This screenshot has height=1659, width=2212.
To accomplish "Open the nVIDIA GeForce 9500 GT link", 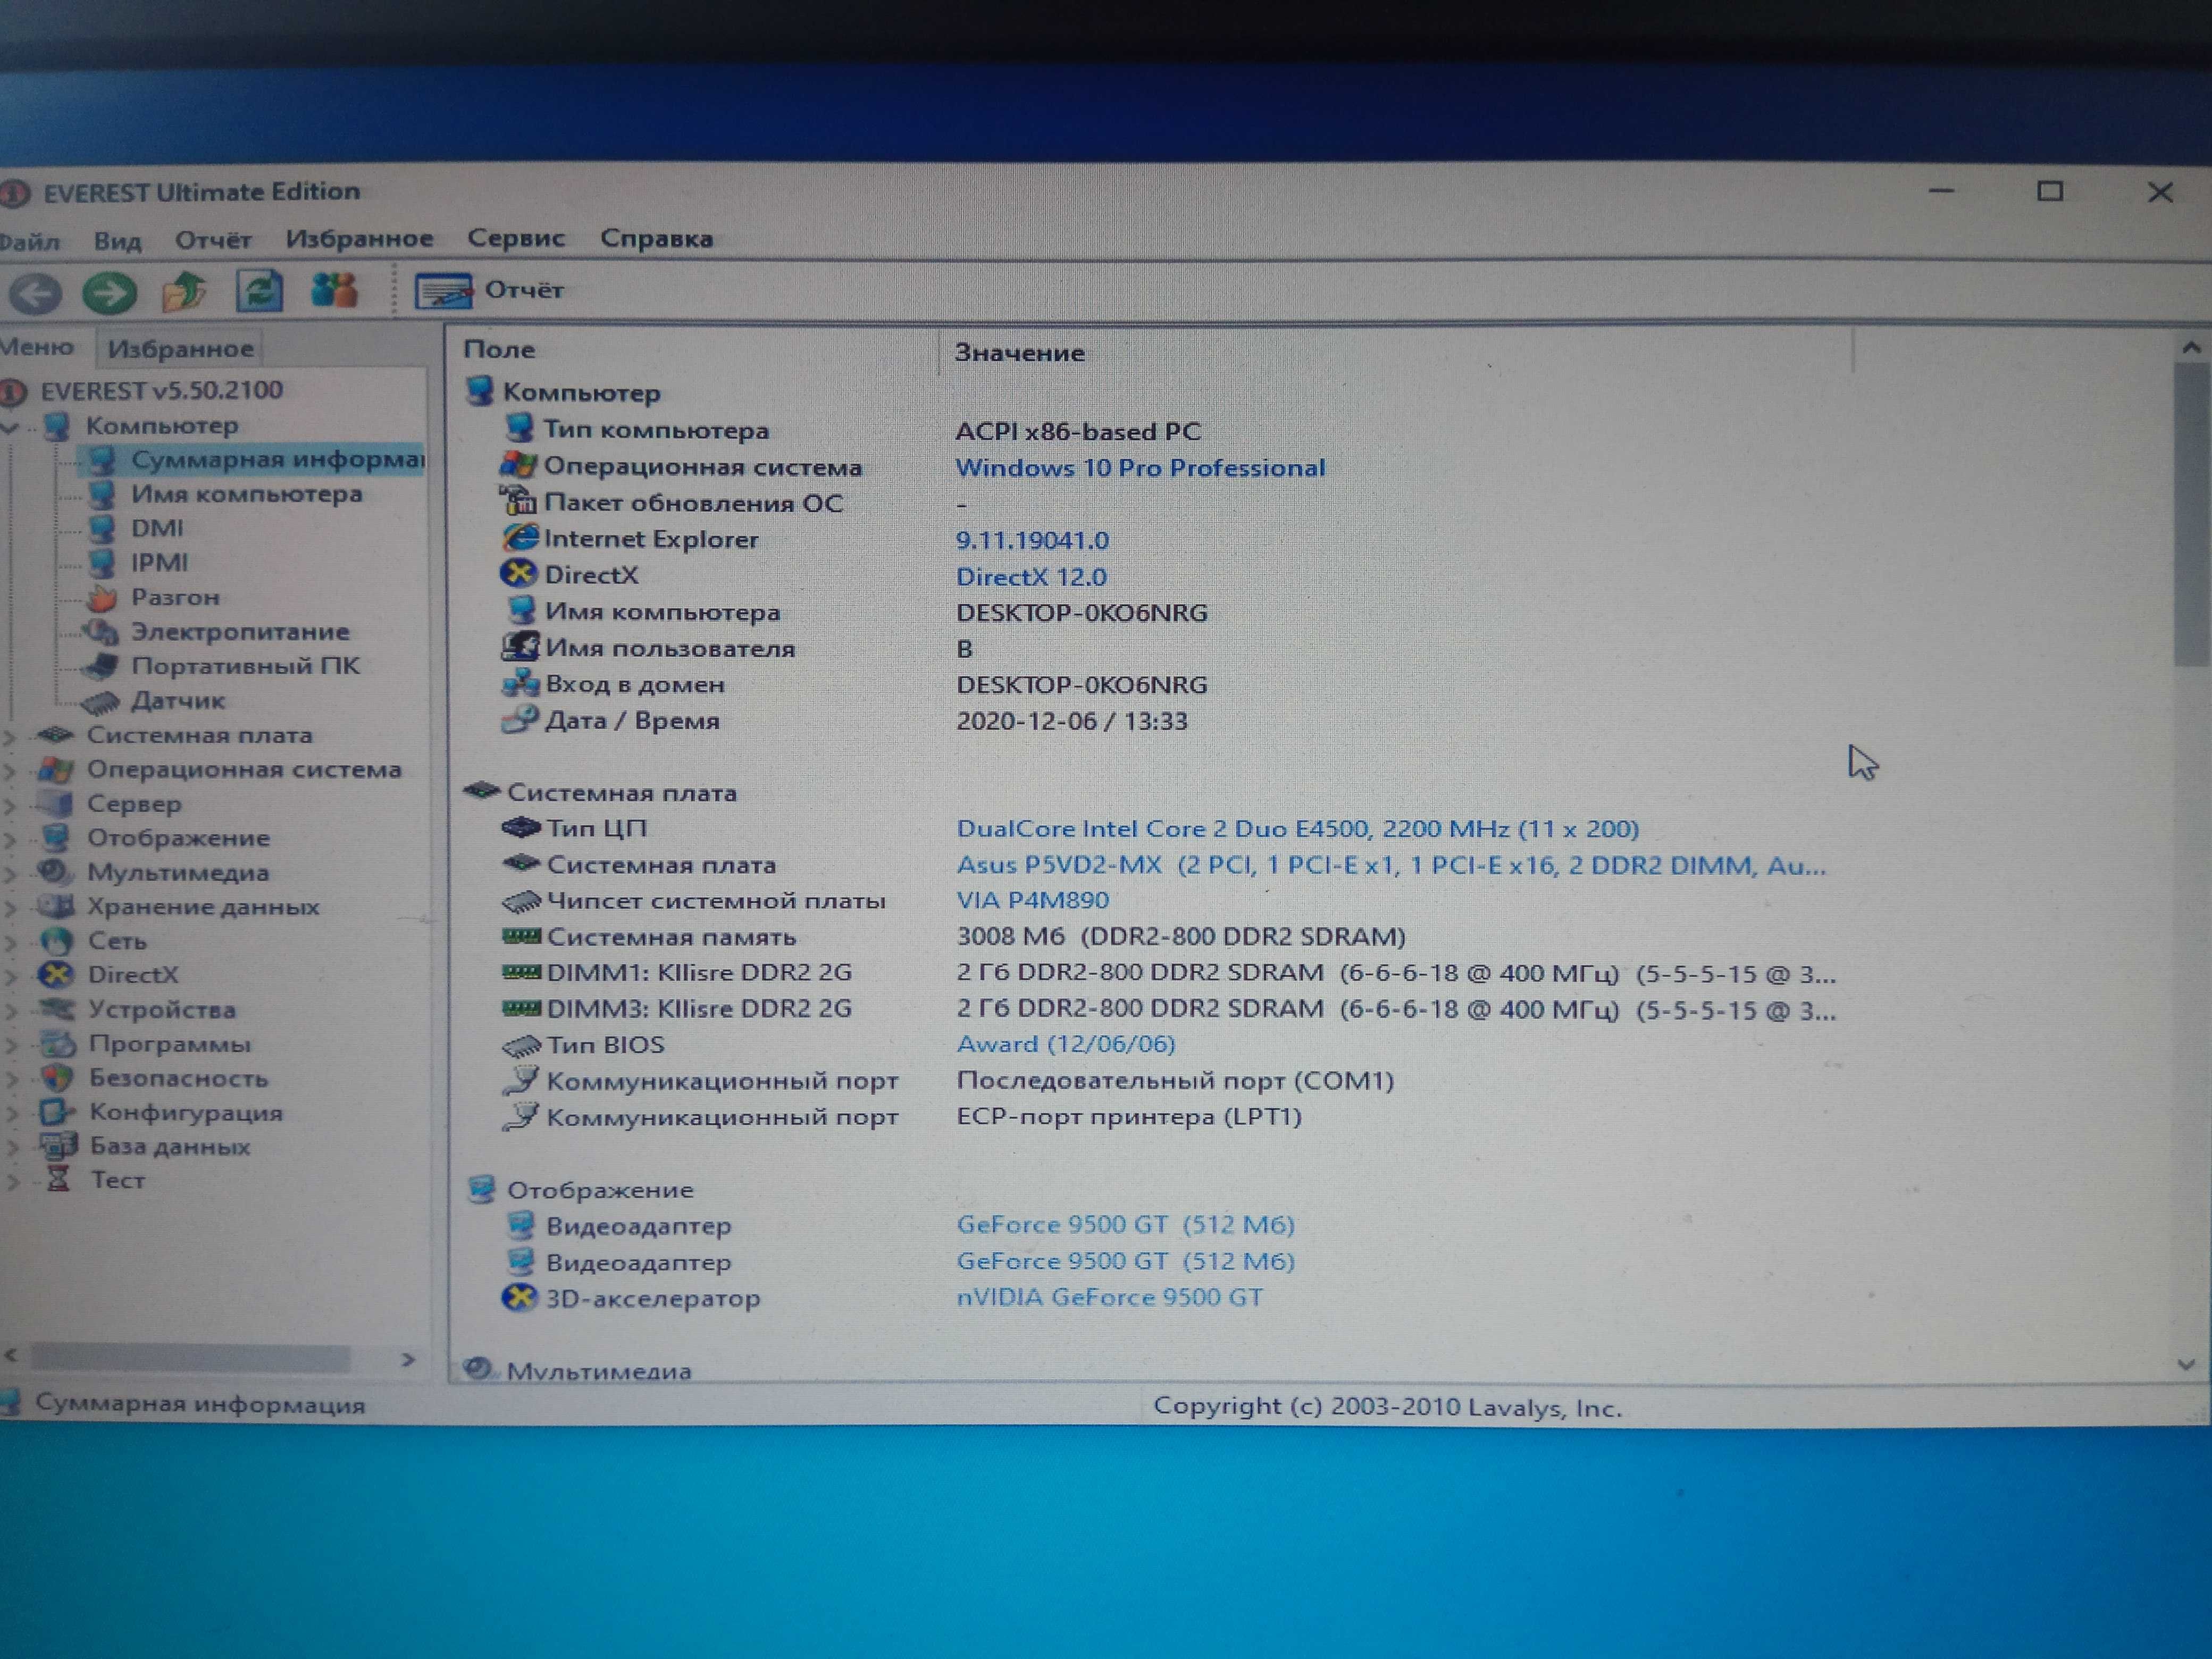I will point(1110,1297).
